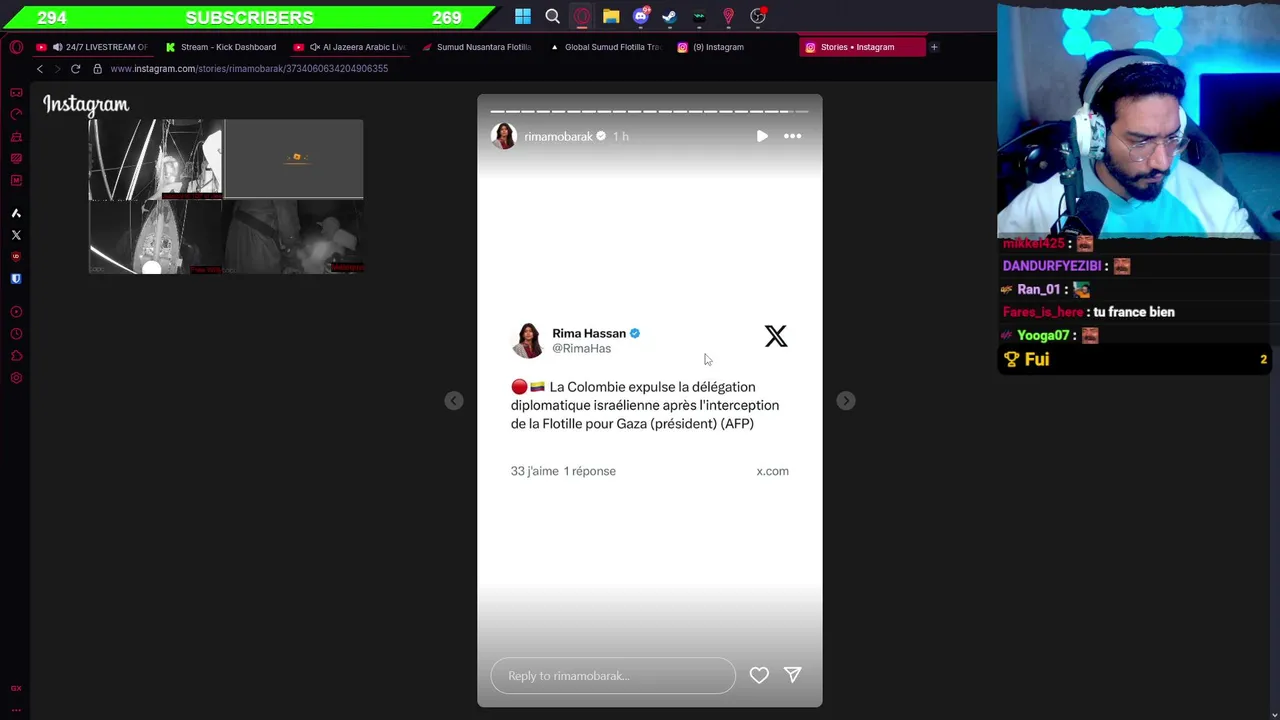Go to the next story
The width and height of the screenshot is (1280, 720).
[x=846, y=400]
